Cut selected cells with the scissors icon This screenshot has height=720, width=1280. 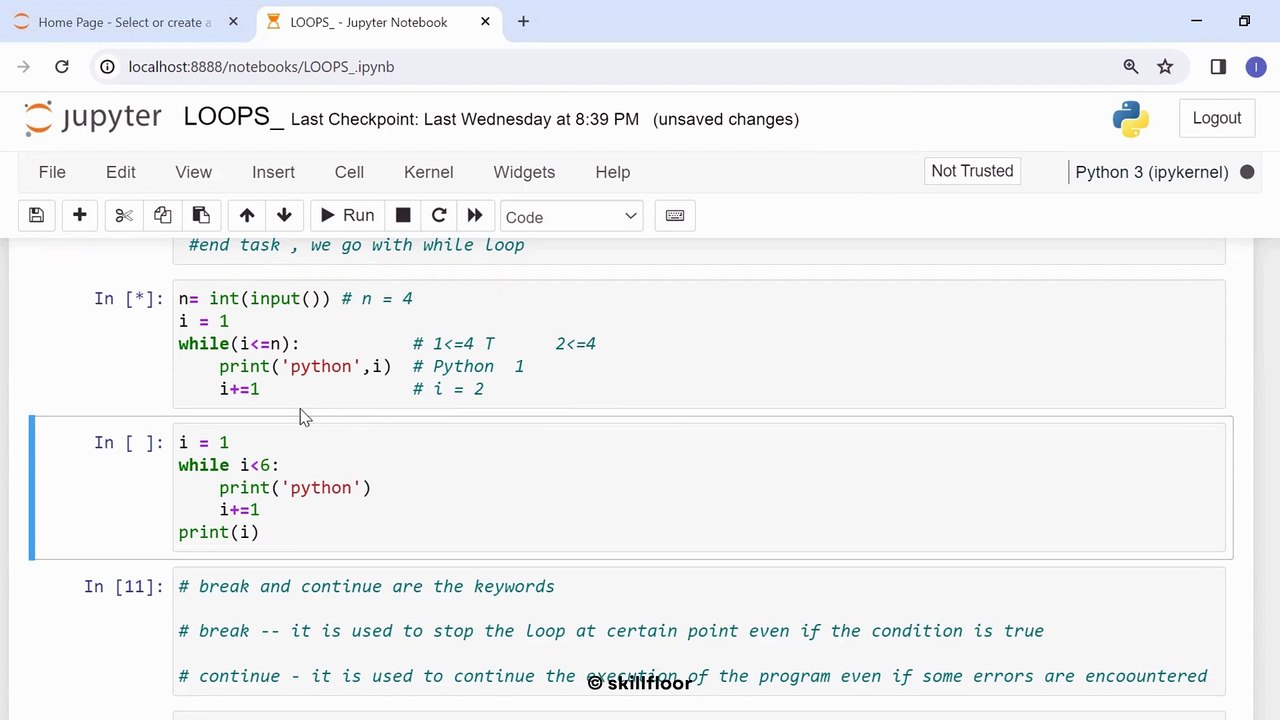pos(124,216)
